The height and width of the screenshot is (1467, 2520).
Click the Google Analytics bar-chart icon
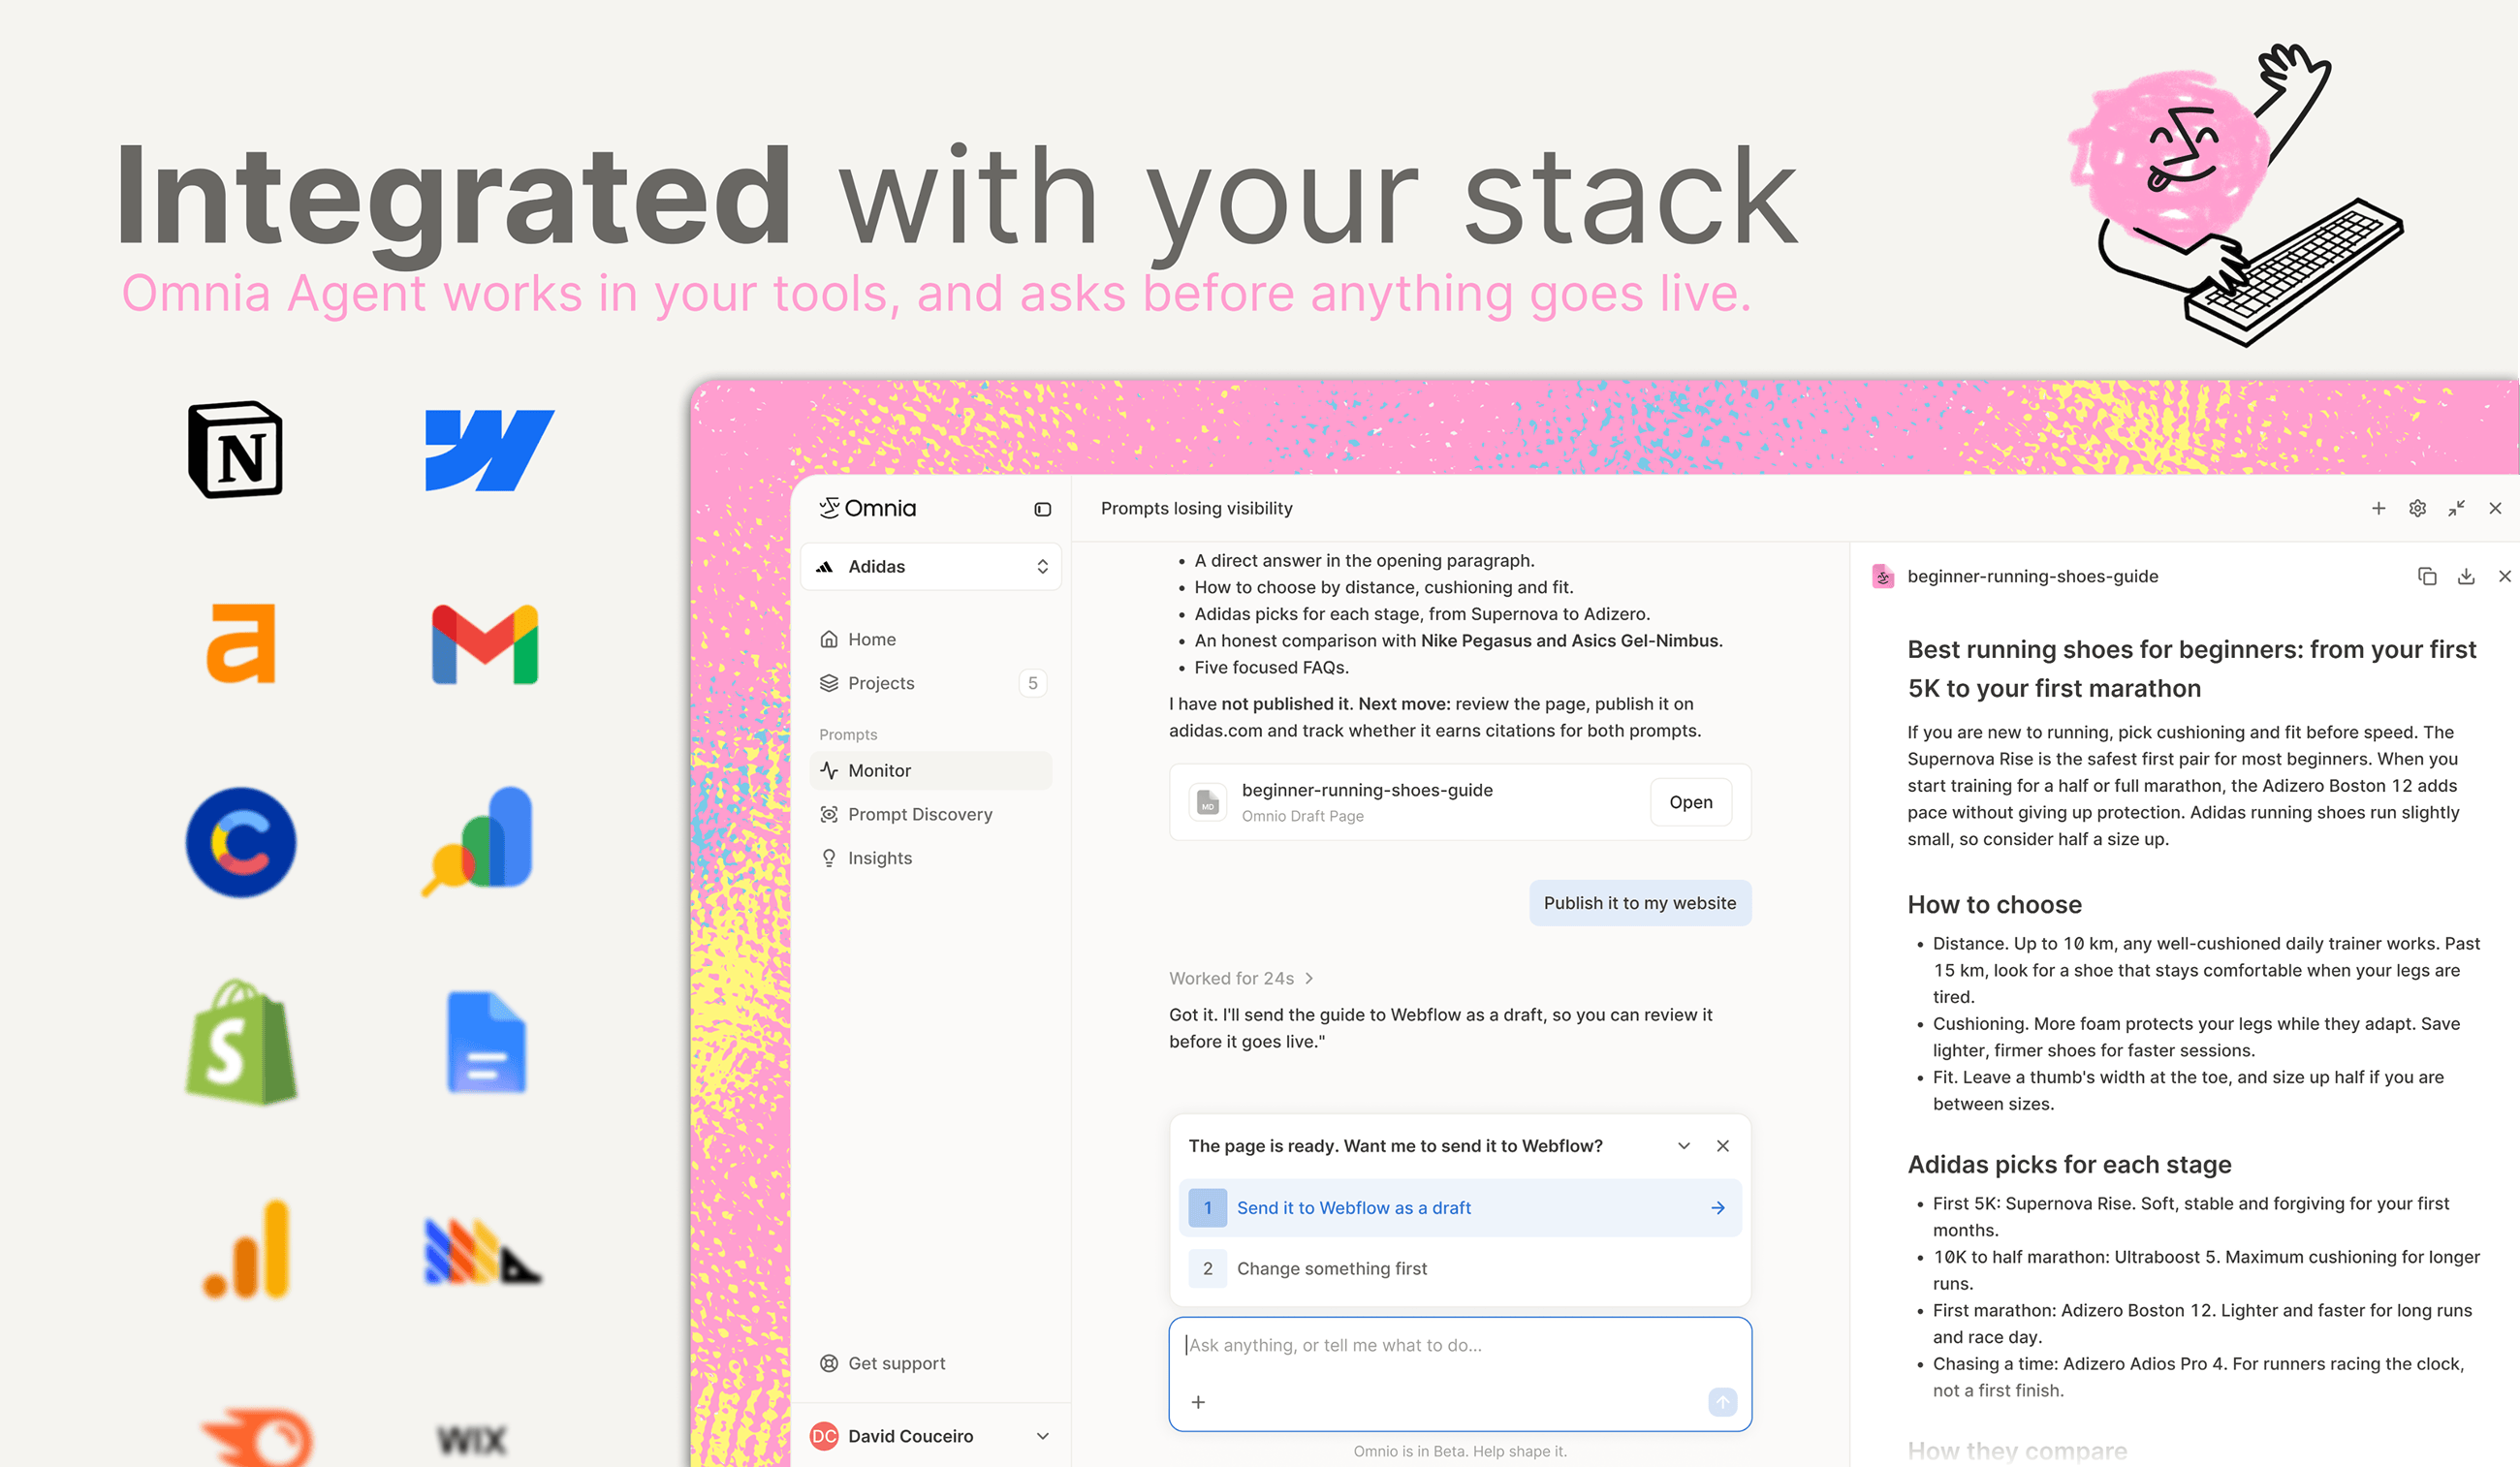click(x=247, y=1249)
